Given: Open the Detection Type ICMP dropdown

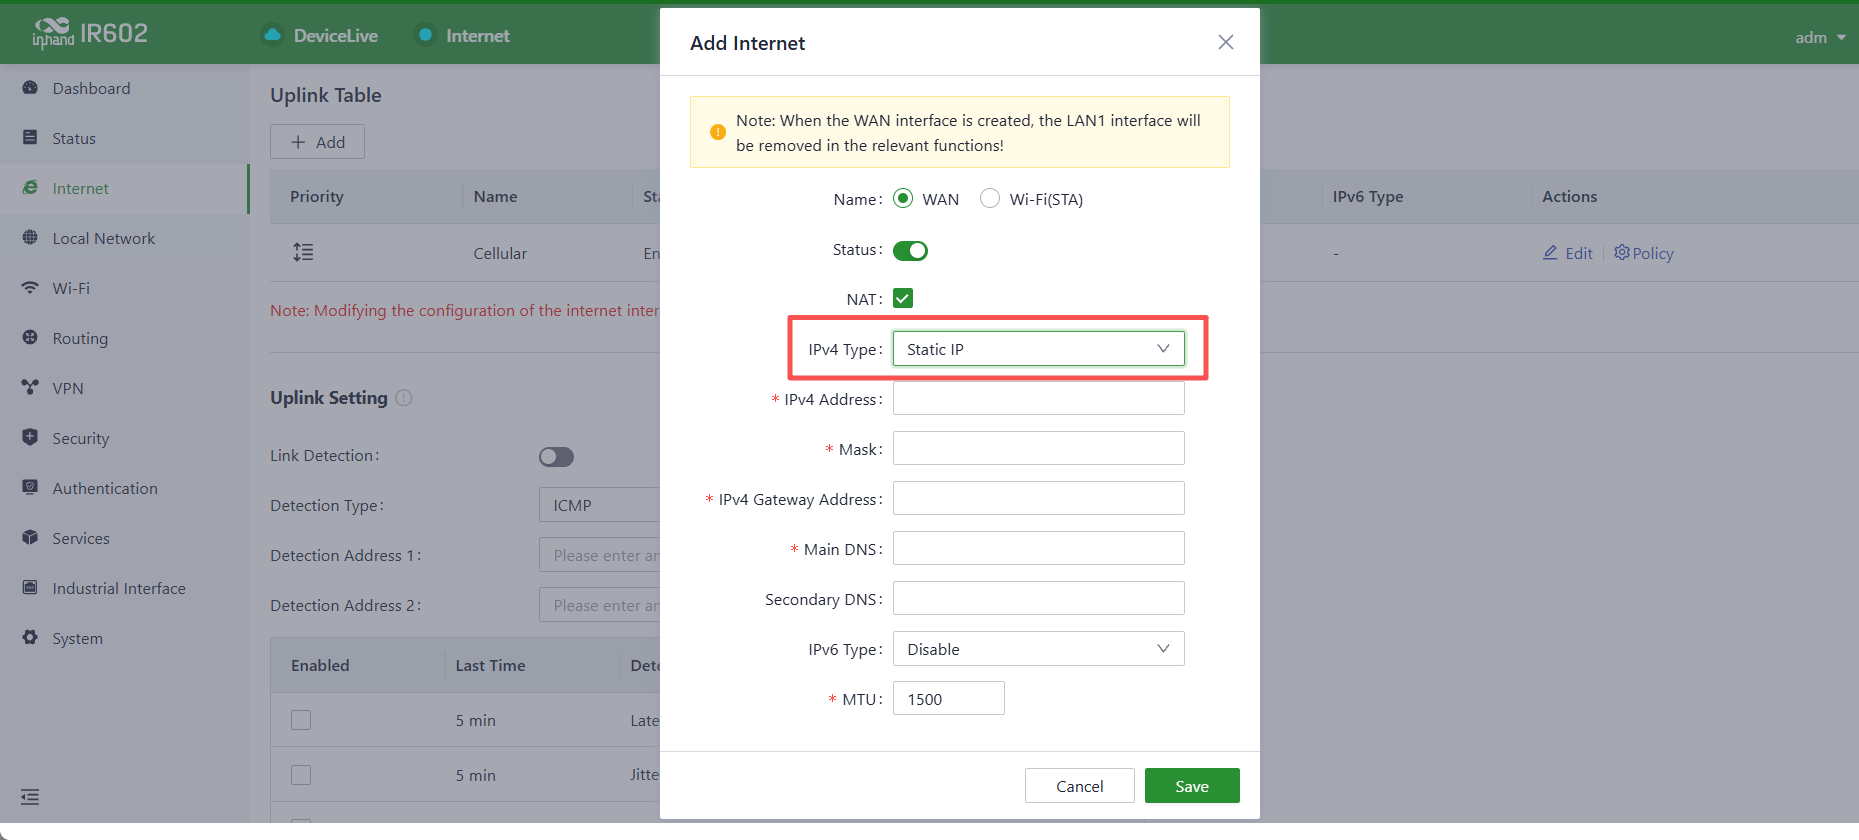Looking at the screenshot, I should [x=600, y=505].
